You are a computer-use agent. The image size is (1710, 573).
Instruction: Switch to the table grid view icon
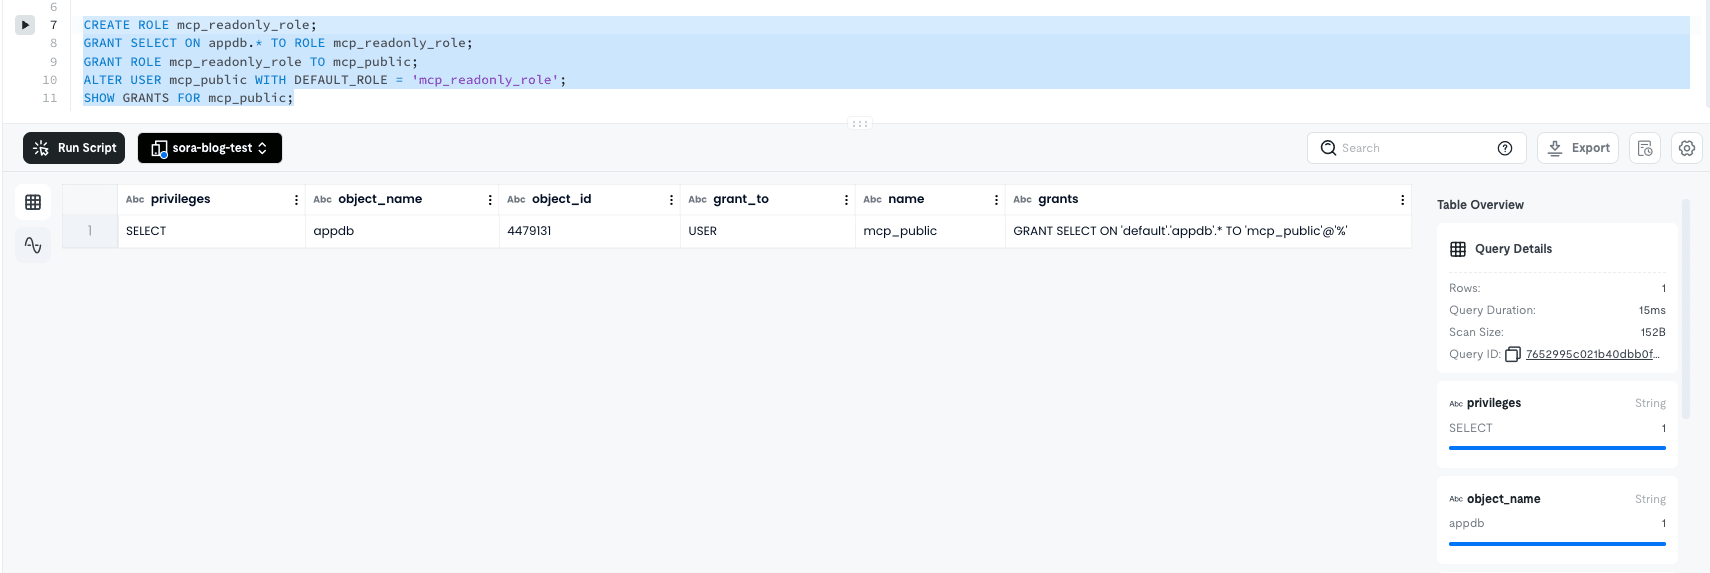coord(33,202)
